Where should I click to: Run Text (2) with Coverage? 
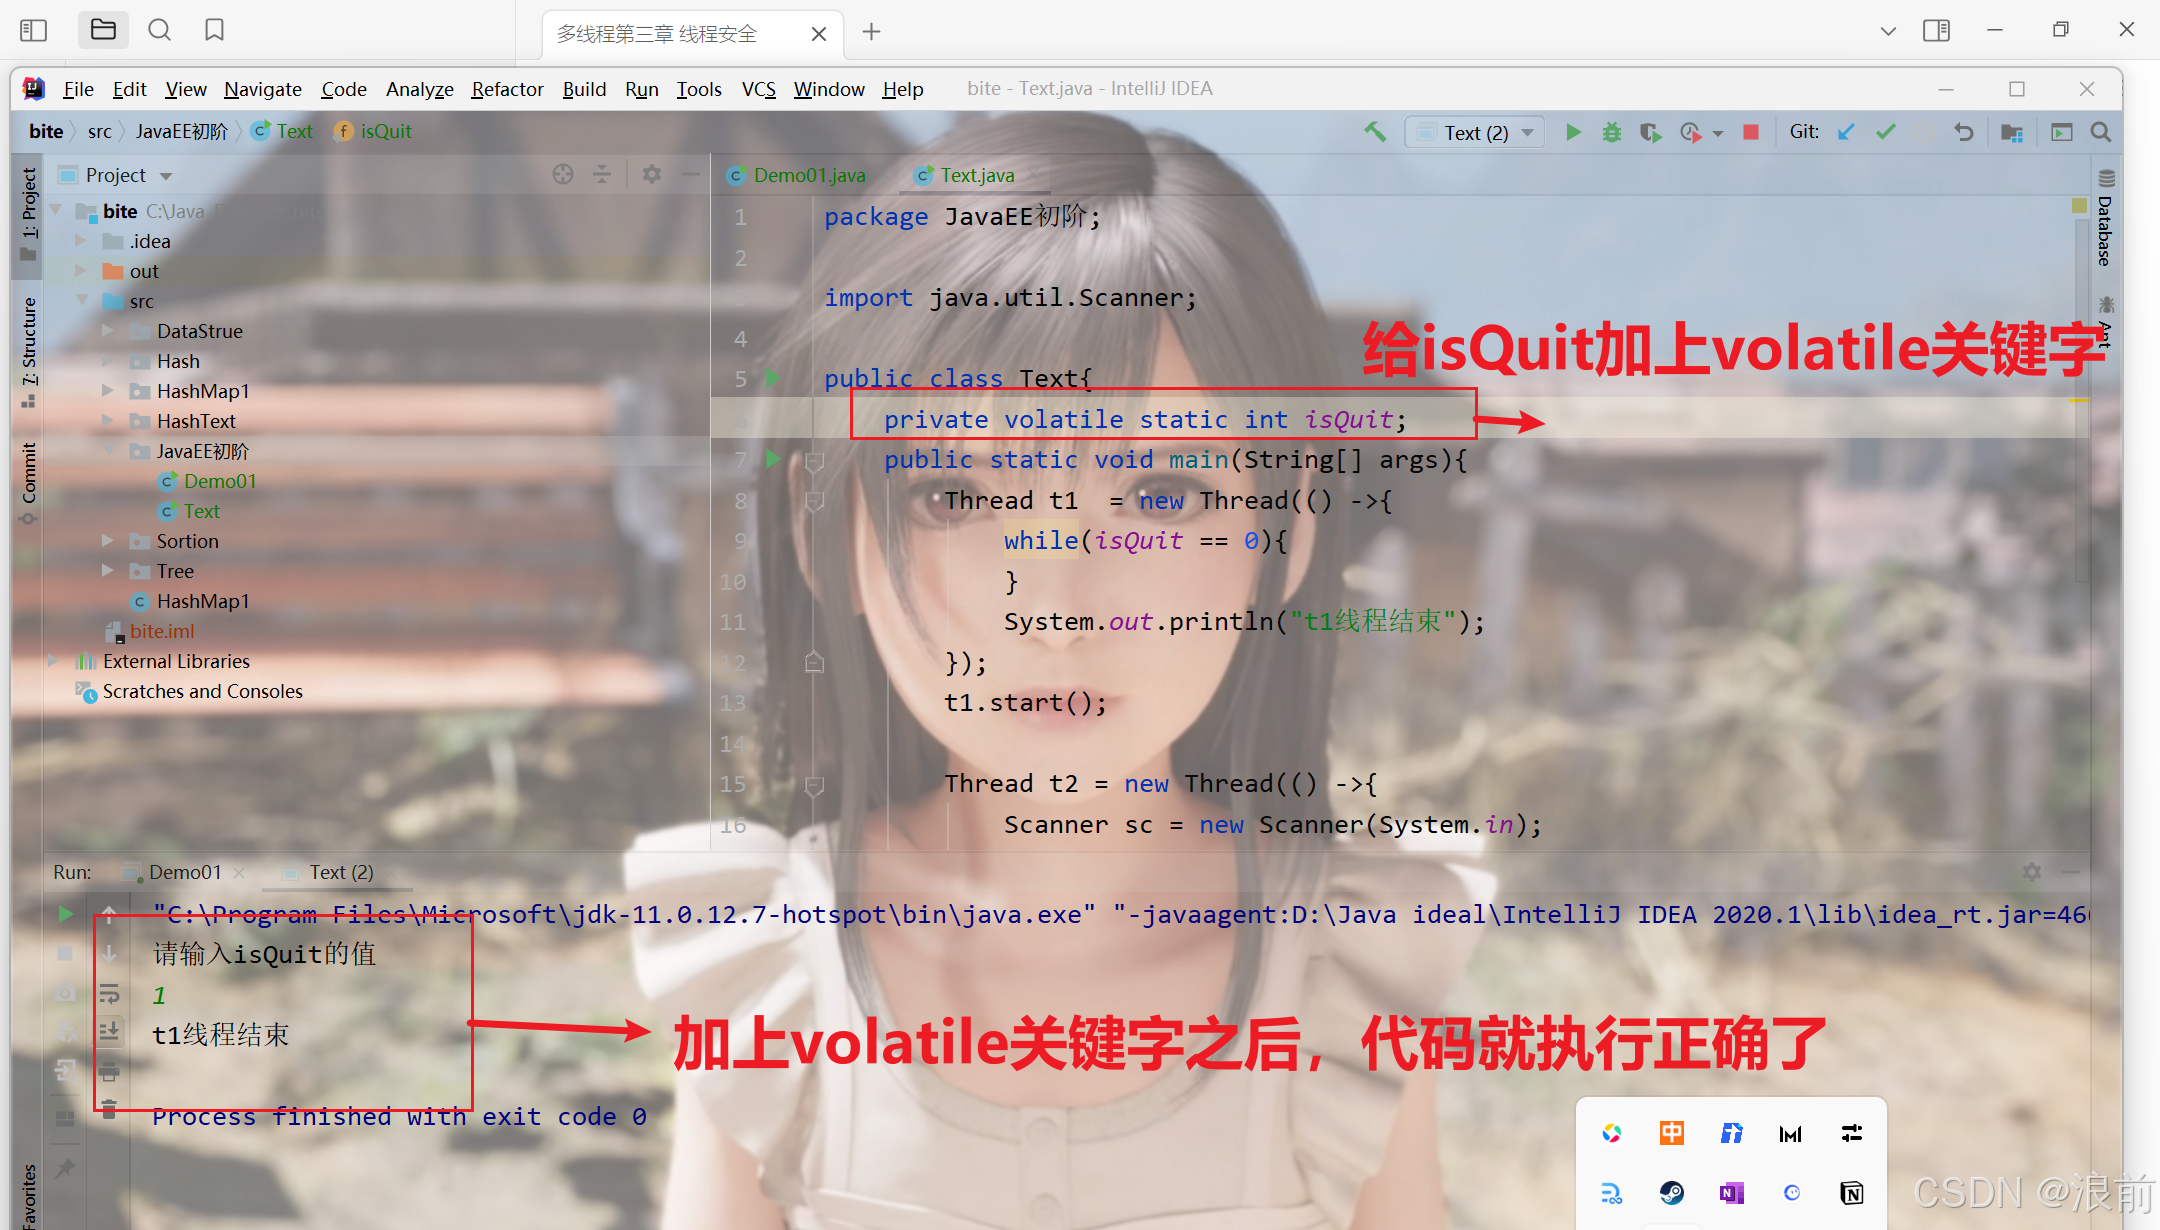pos(1650,131)
